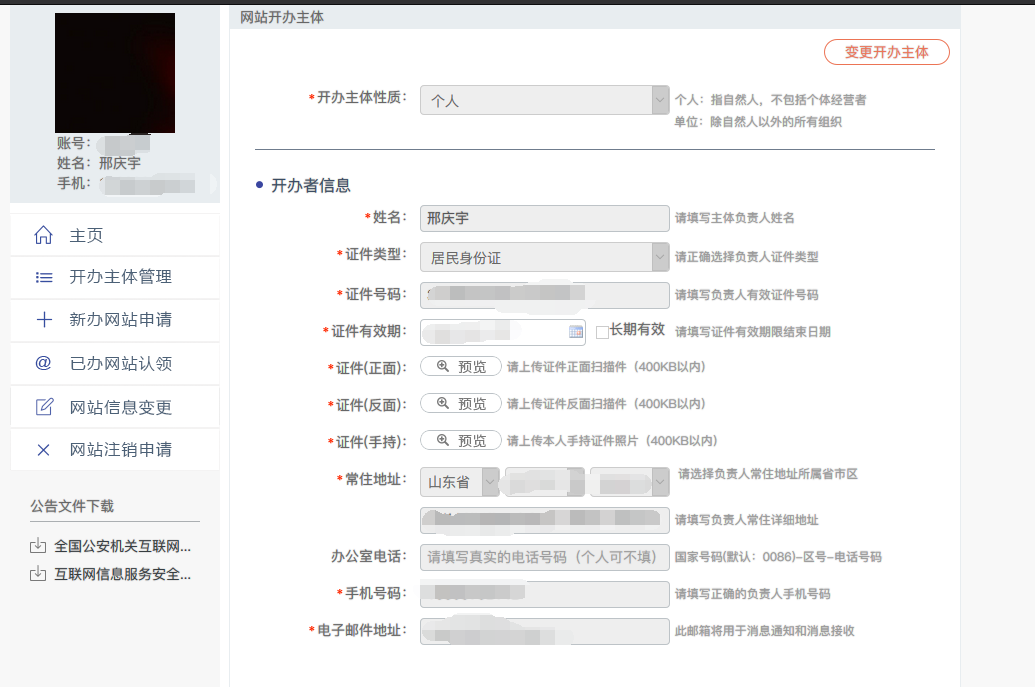Click the 姓名 input field containing 邢庆宇

pos(545,218)
